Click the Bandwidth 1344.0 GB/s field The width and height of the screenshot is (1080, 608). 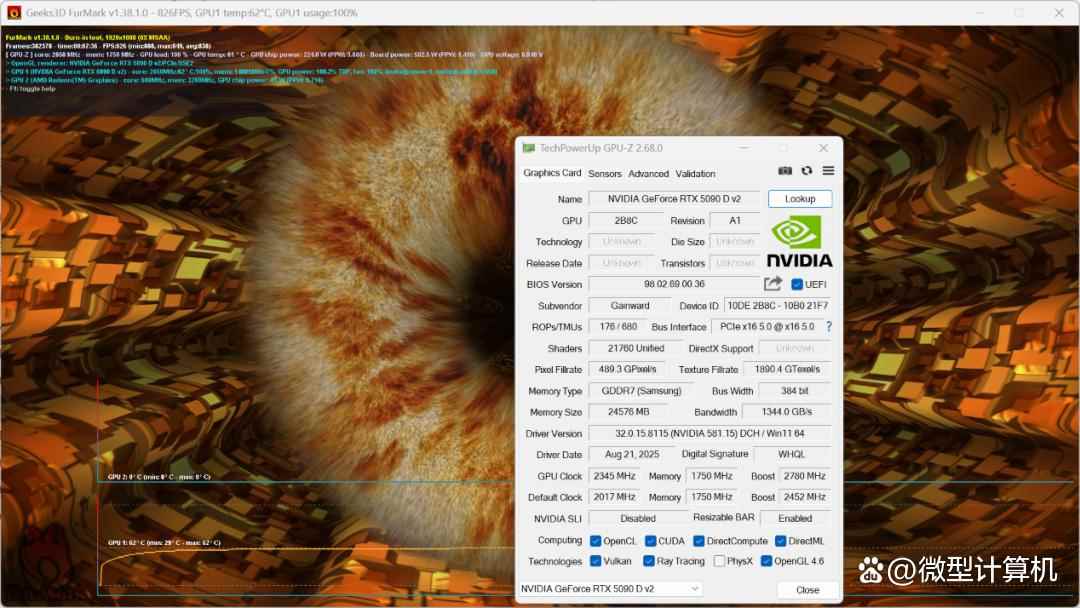[x=787, y=412]
